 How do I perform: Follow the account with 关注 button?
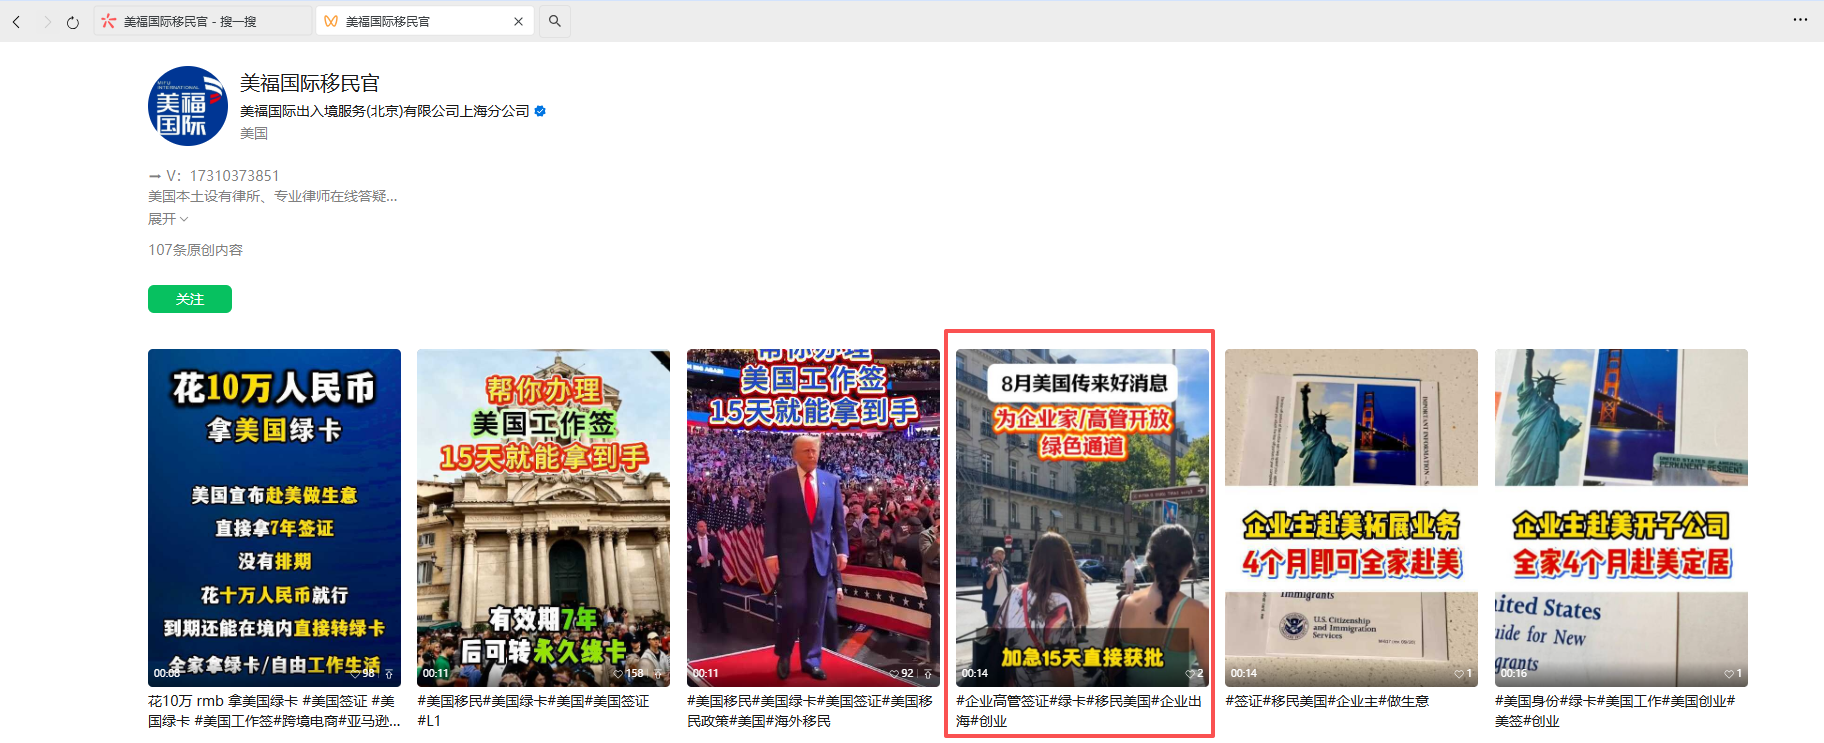(190, 299)
